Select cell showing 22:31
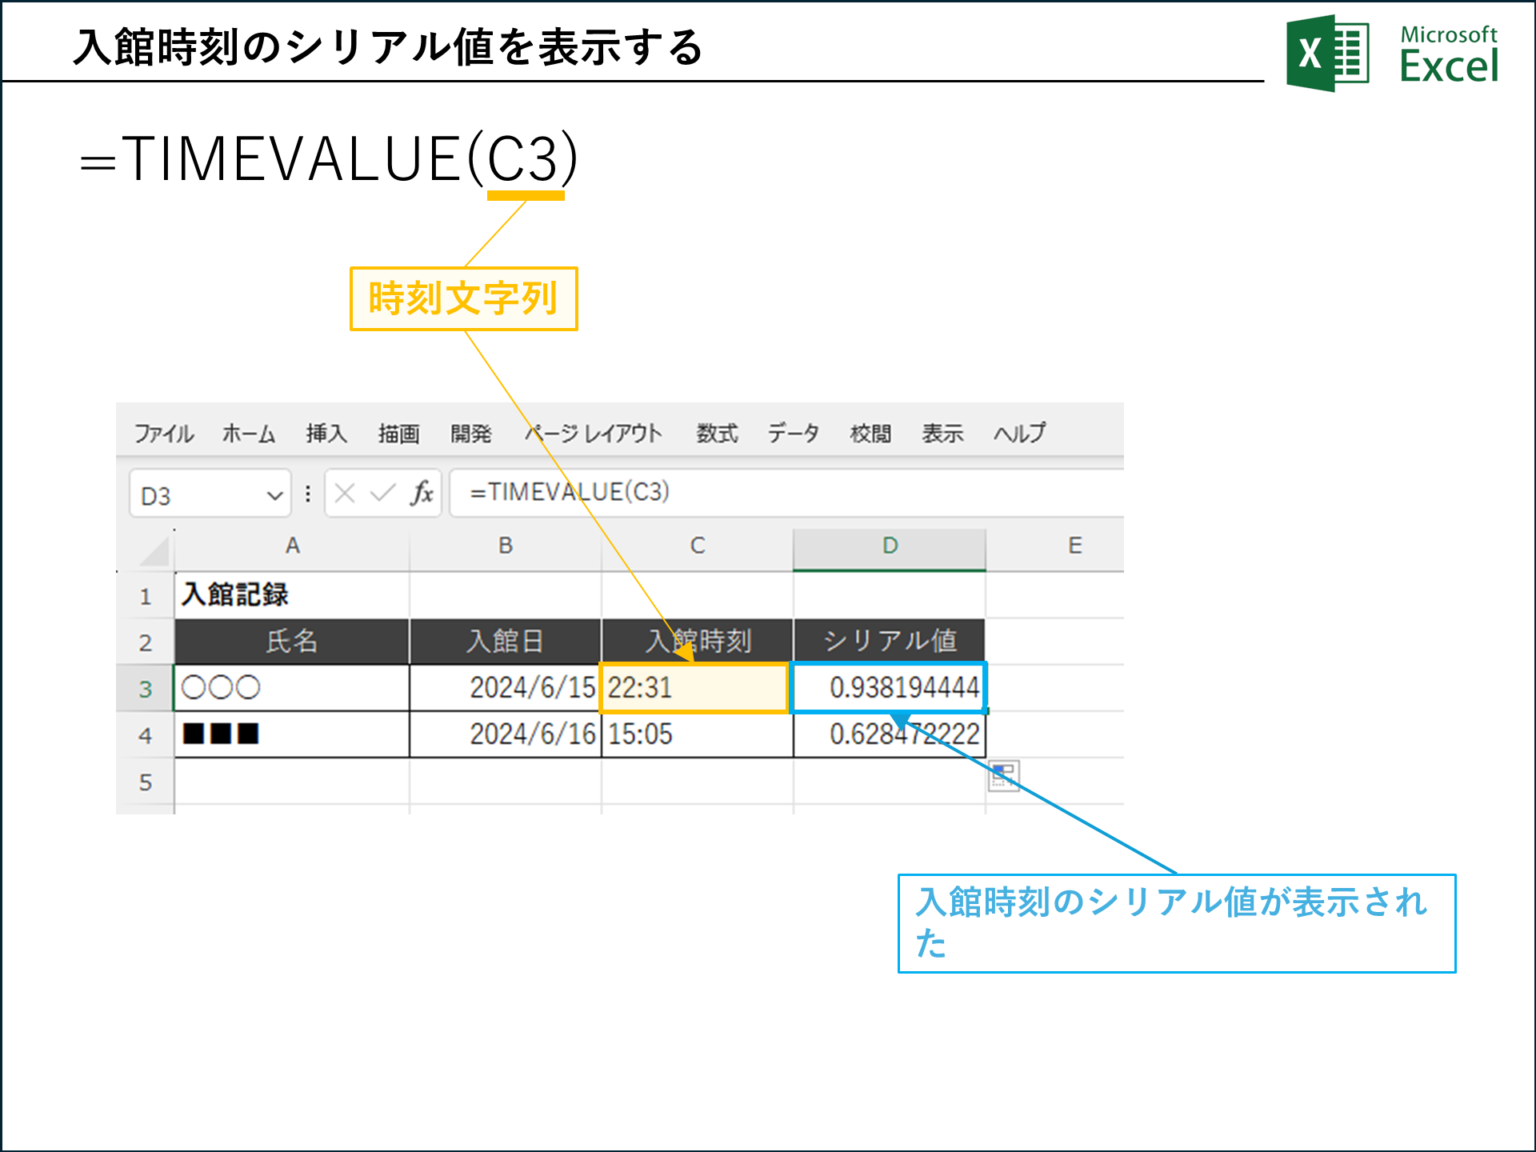Image resolution: width=1536 pixels, height=1152 pixels. [695, 688]
